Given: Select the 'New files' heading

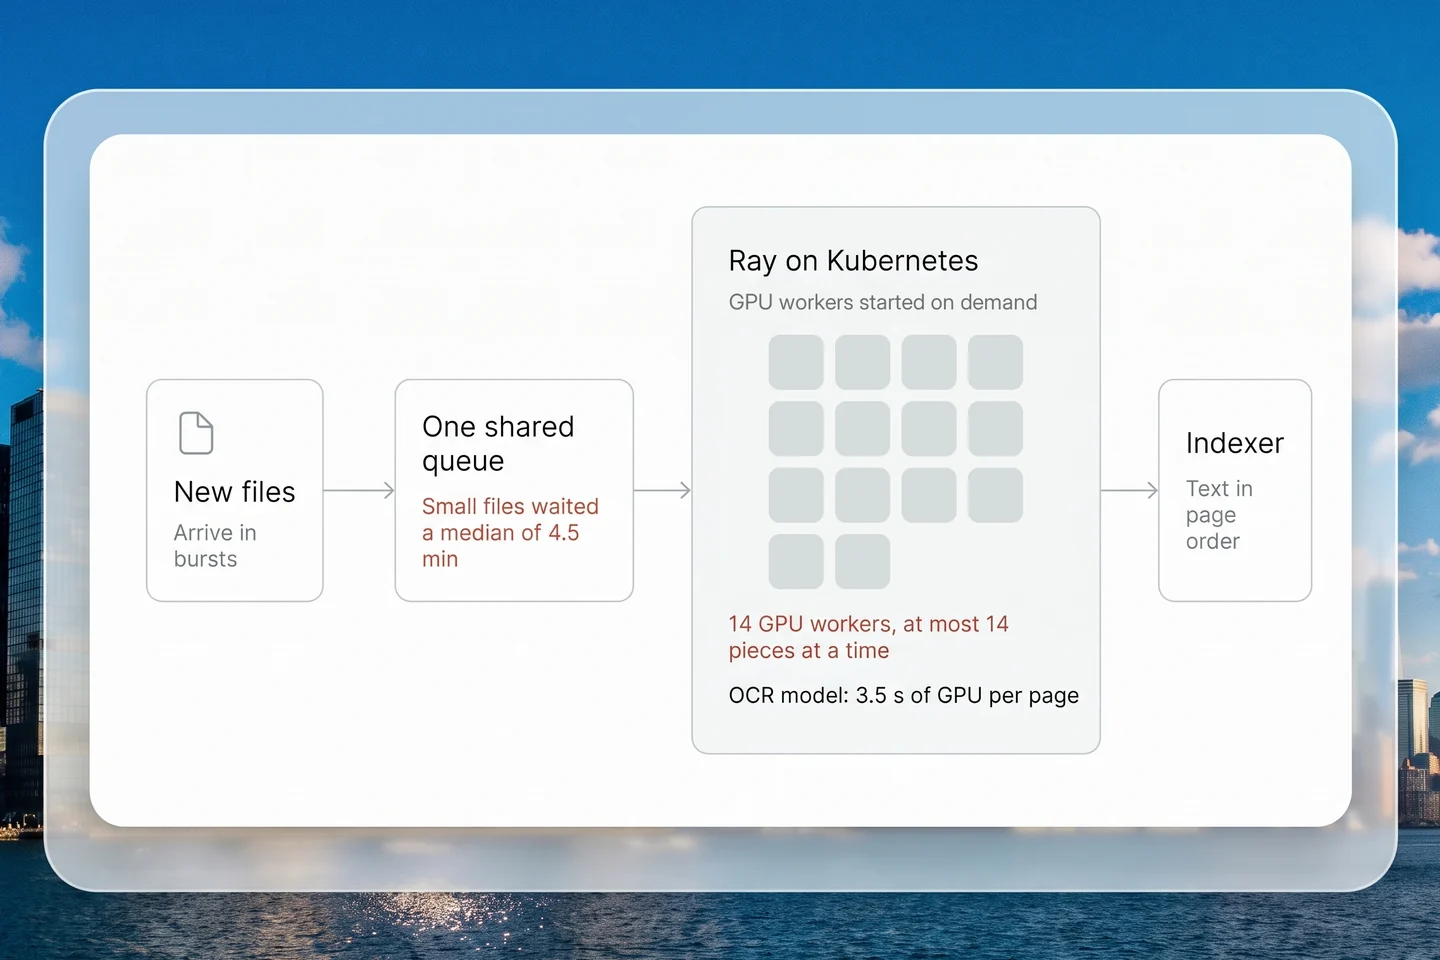Looking at the screenshot, I should (x=235, y=492).
